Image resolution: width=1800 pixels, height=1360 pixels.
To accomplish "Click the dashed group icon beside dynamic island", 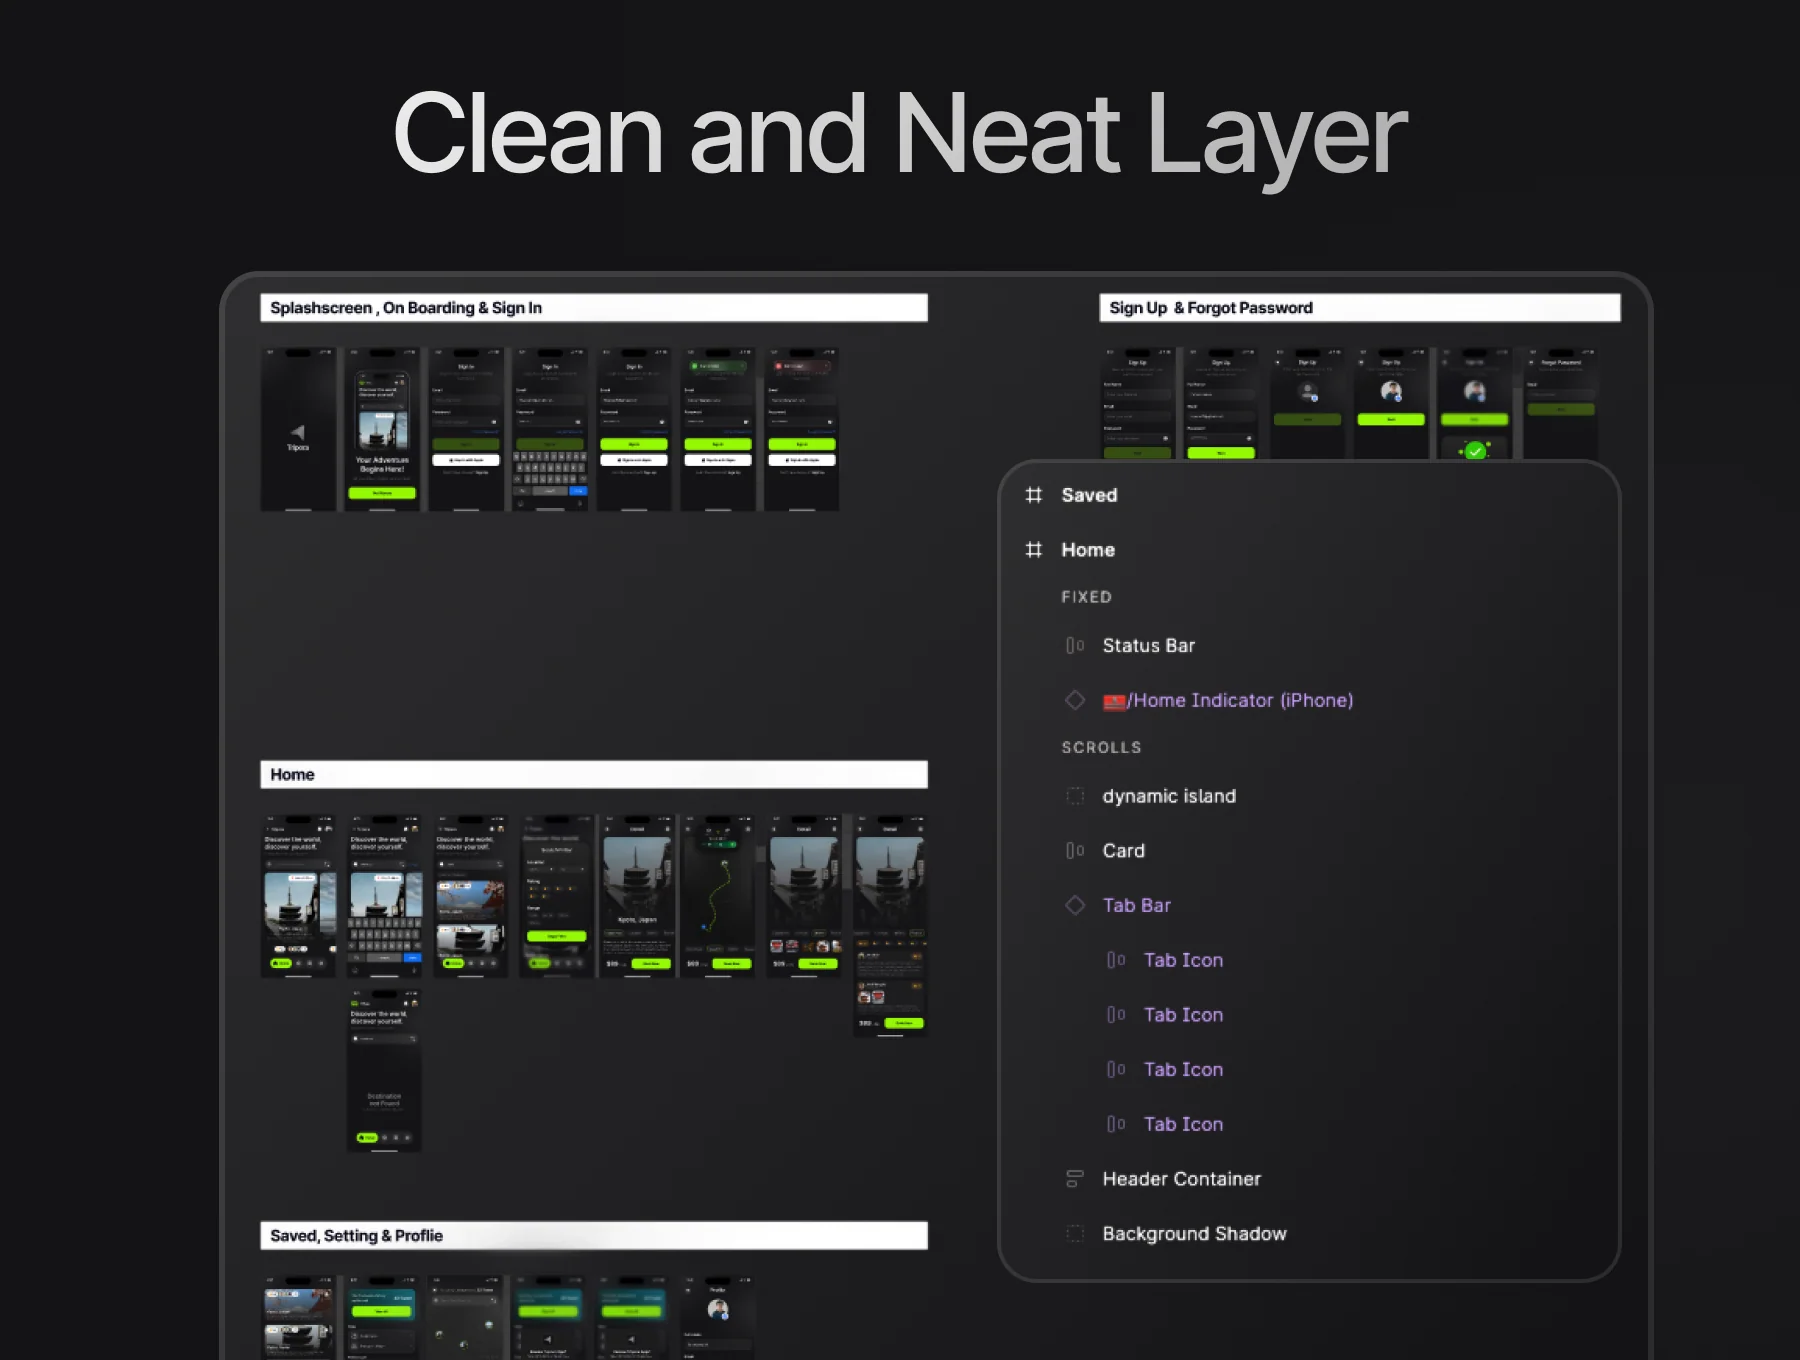I will click(1075, 796).
